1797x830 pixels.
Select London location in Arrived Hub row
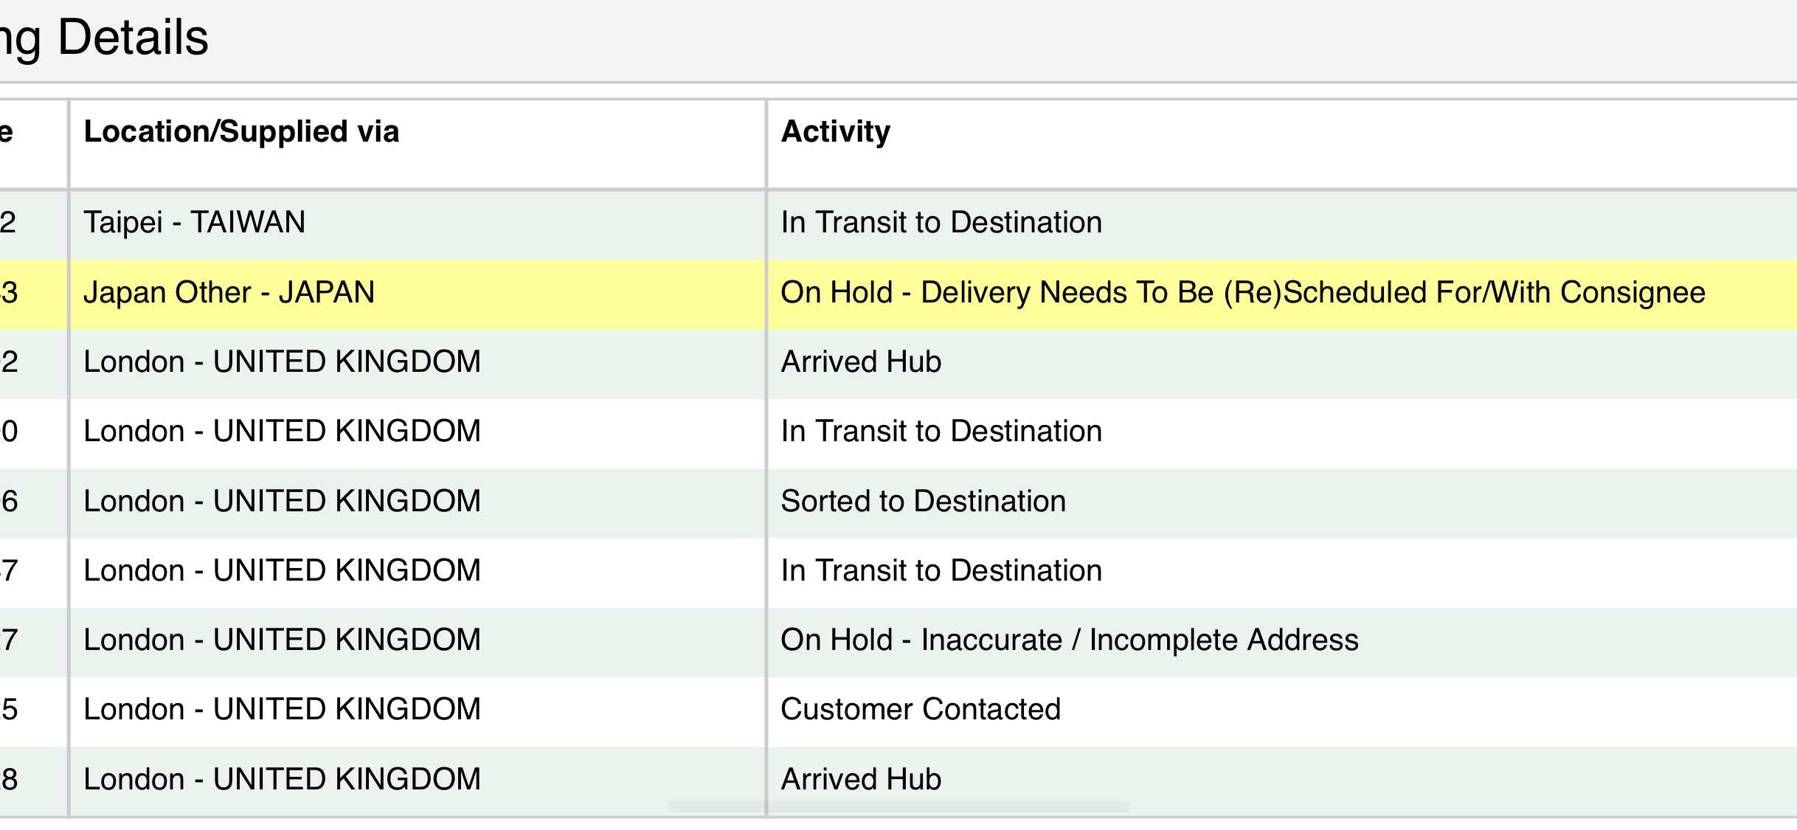pos(281,362)
